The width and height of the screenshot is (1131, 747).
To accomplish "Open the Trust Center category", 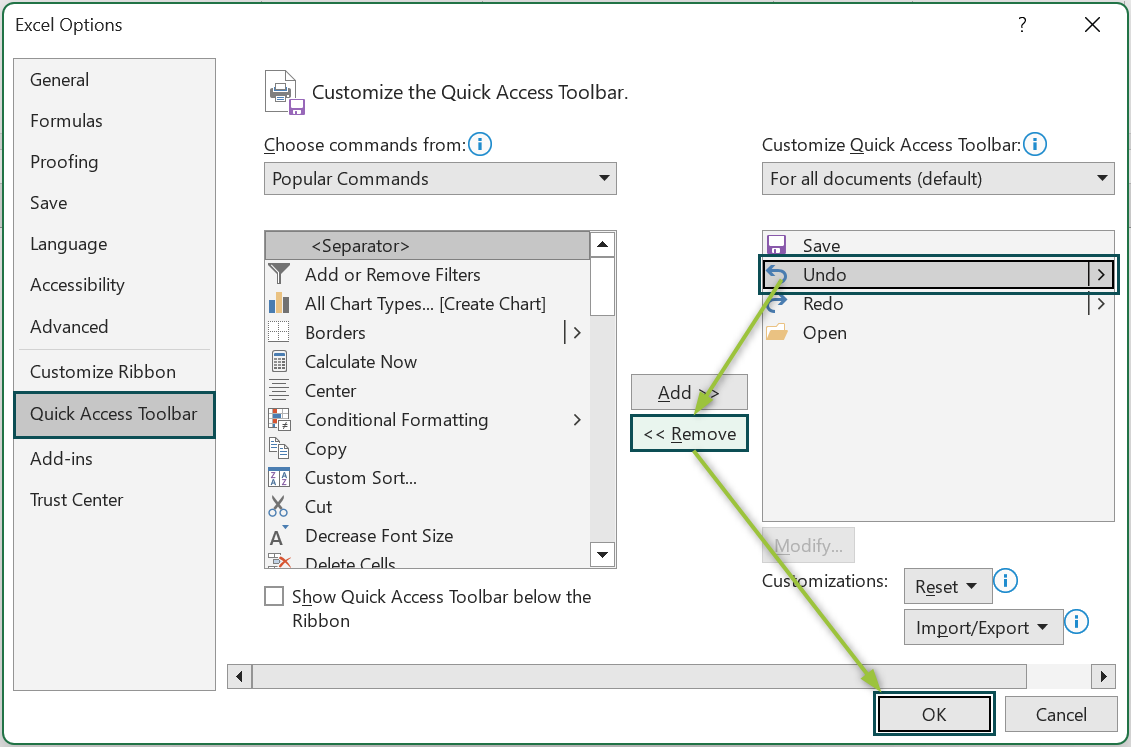I will tap(115, 500).
